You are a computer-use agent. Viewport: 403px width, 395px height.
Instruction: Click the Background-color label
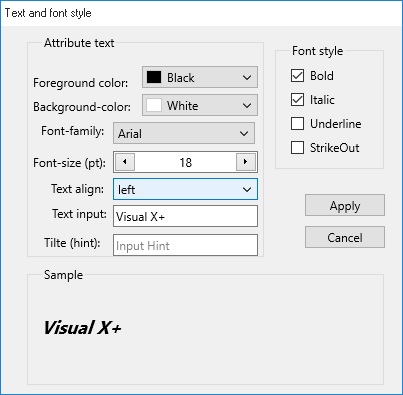coord(82,107)
